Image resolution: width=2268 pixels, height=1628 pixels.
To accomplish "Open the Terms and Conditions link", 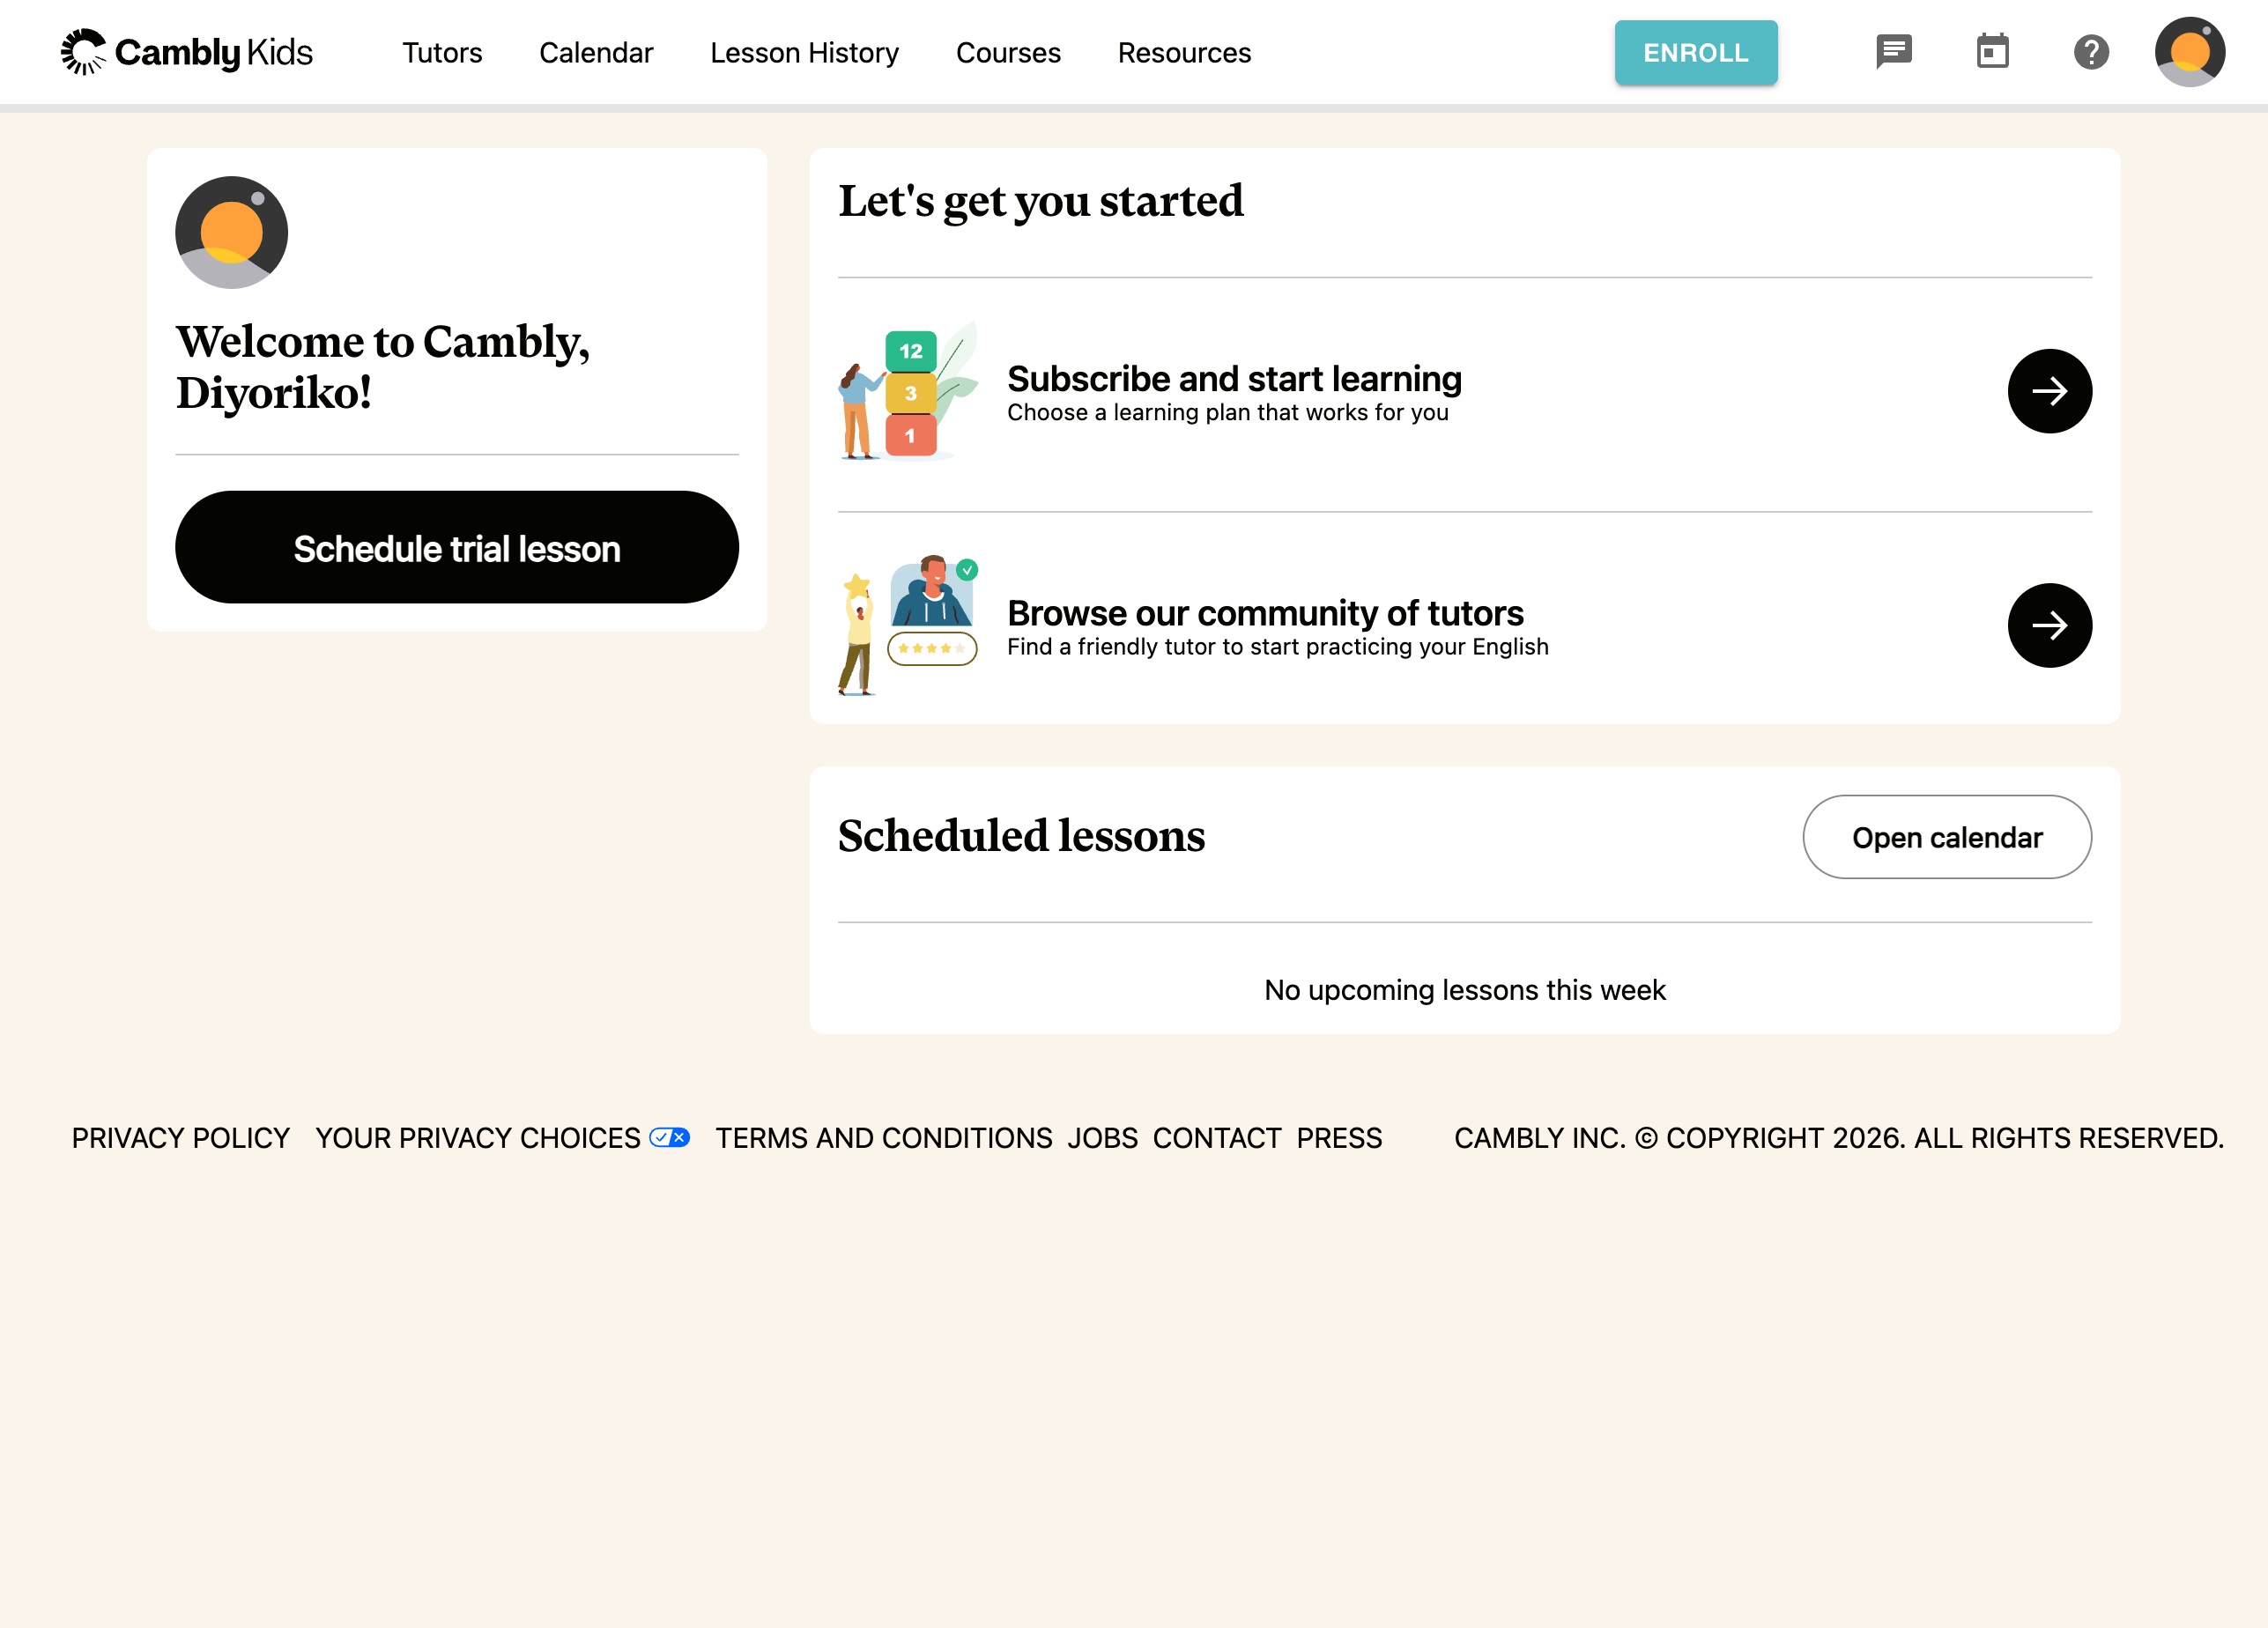I will coord(884,1138).
